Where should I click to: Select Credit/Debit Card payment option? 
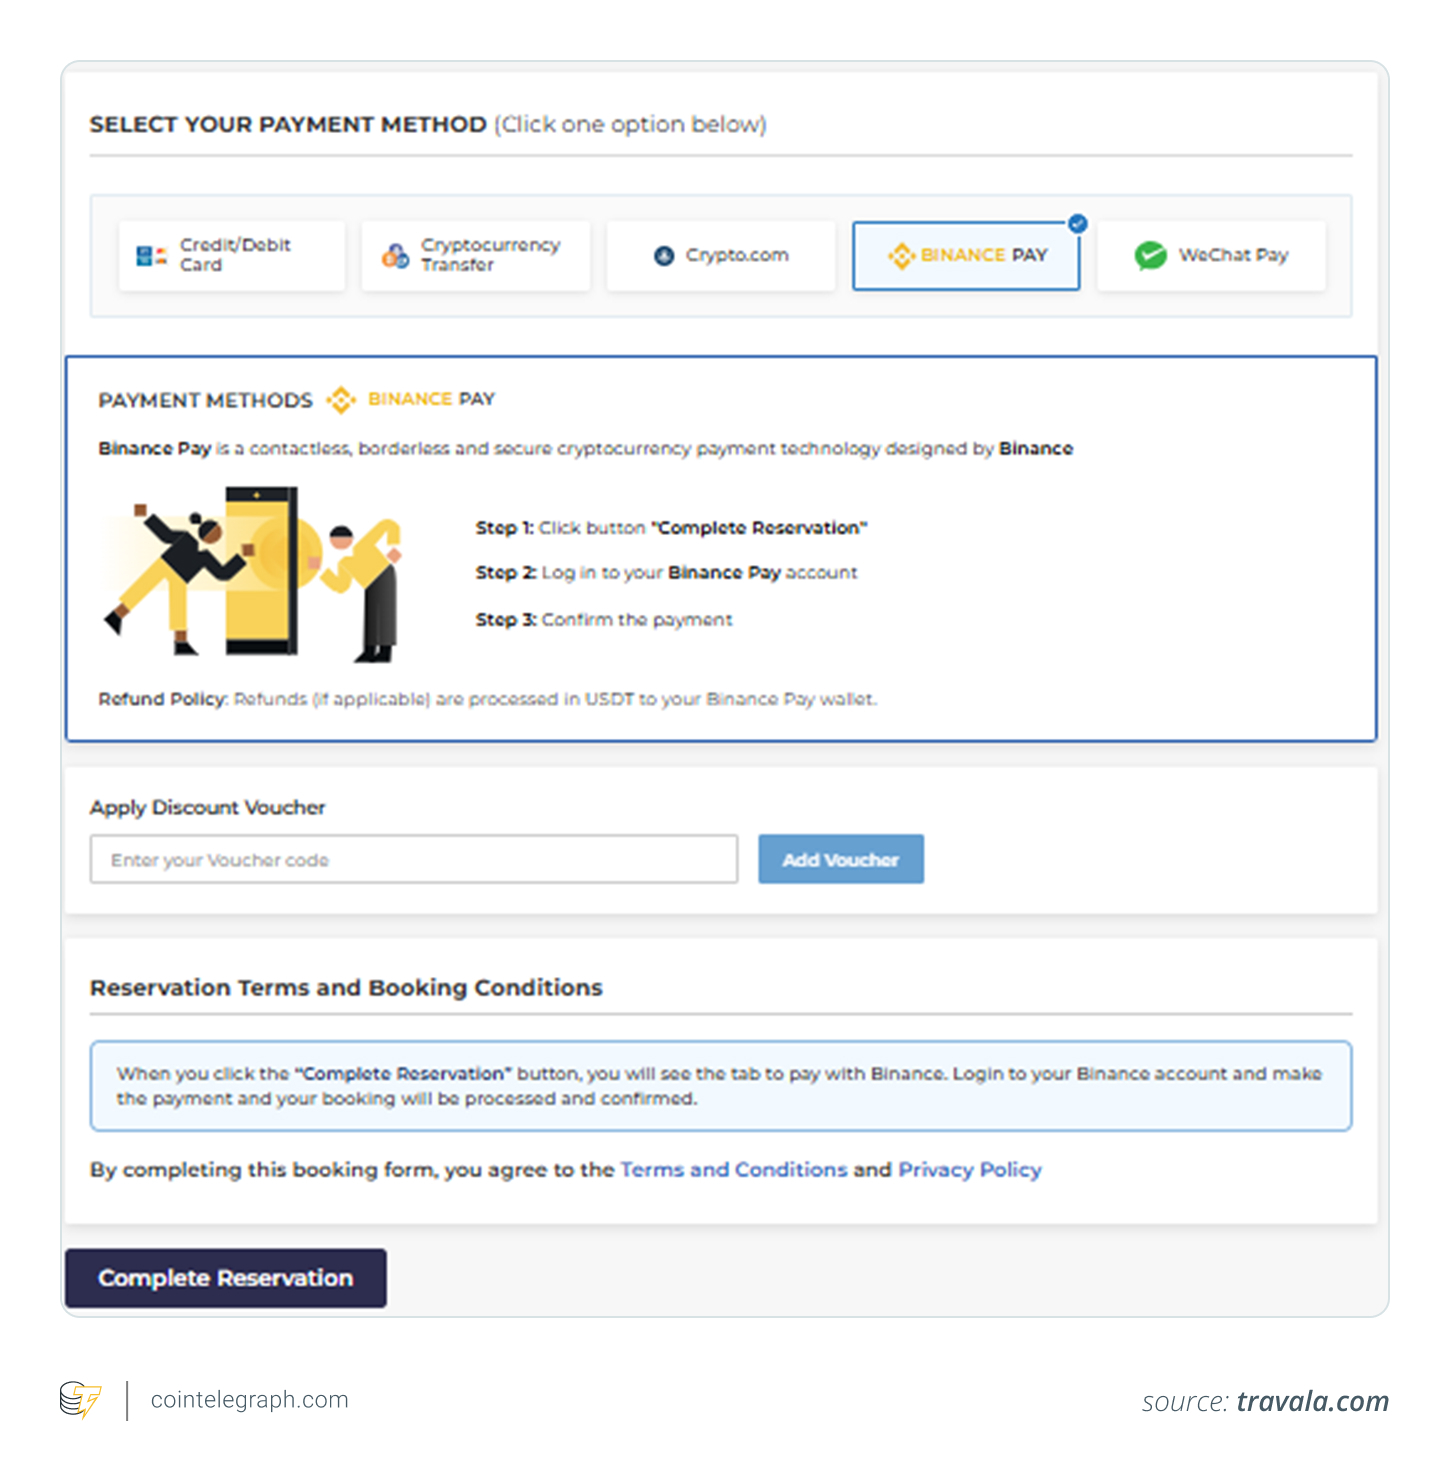point(232,256)
